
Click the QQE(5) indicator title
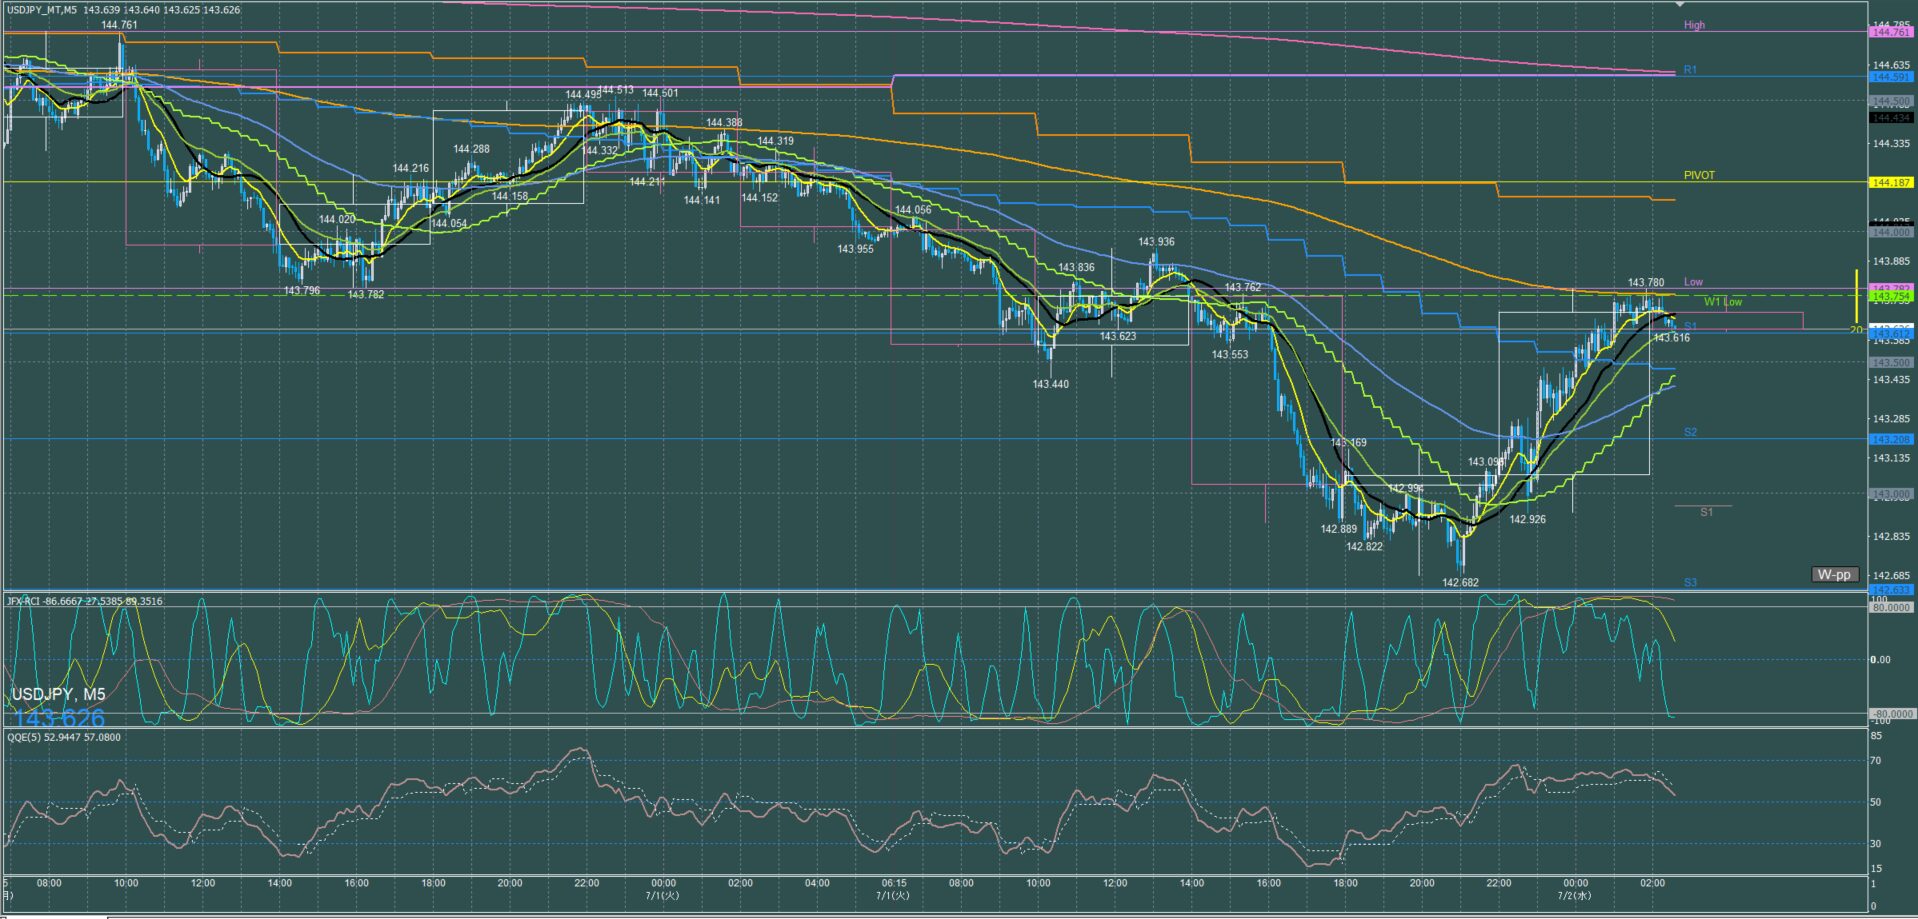(x=64, y=737)
